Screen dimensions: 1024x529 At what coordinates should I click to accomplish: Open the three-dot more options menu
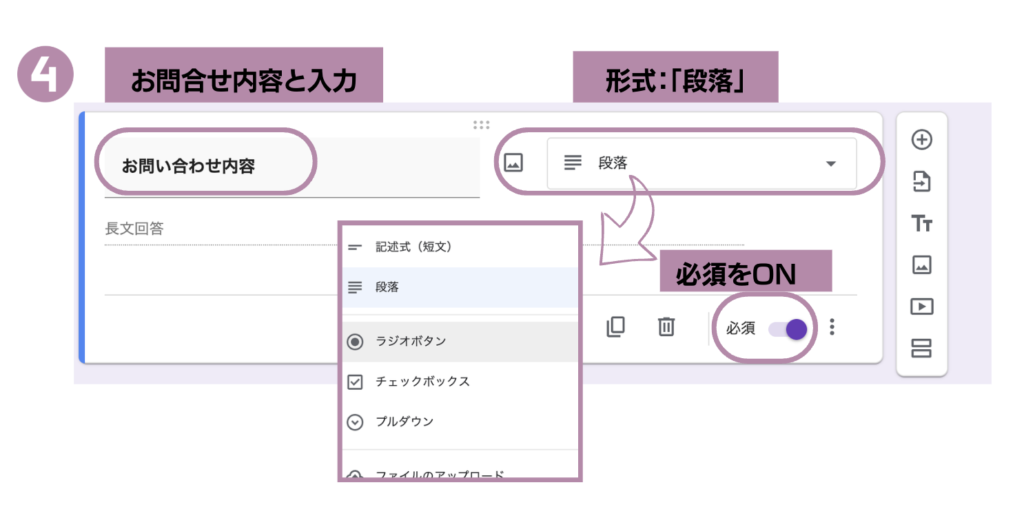pos(832,327)
